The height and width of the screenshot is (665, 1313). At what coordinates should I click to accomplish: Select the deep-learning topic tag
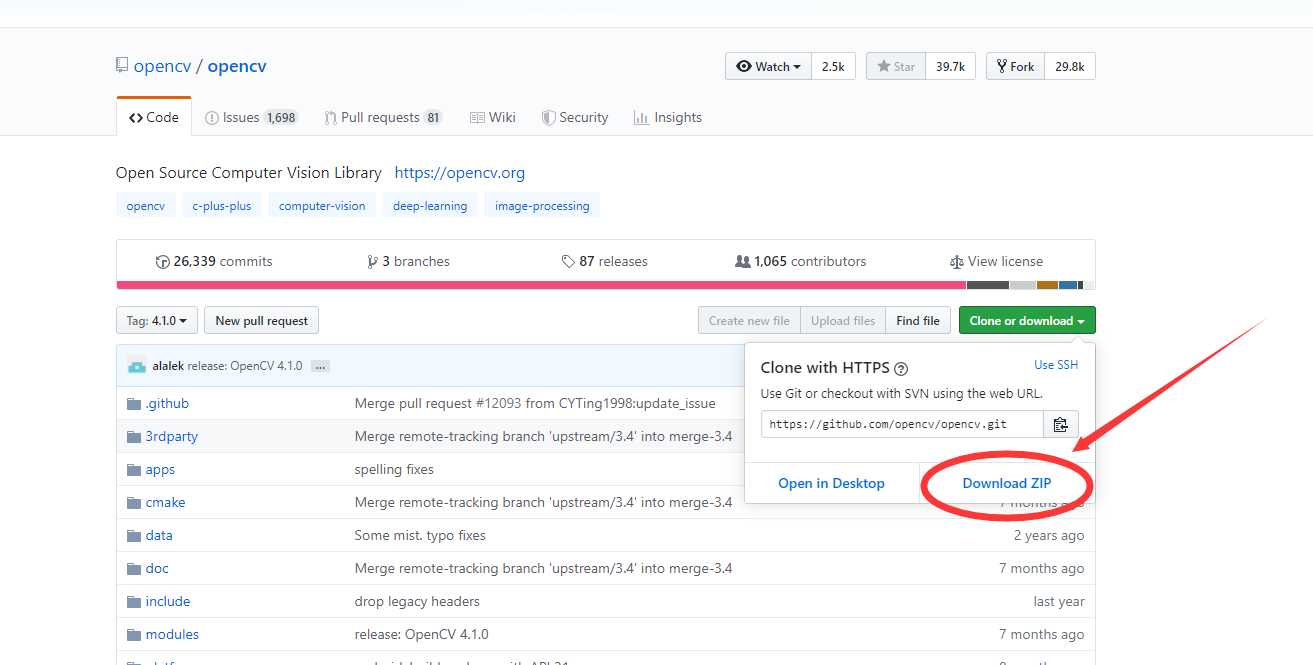(430, 206)
